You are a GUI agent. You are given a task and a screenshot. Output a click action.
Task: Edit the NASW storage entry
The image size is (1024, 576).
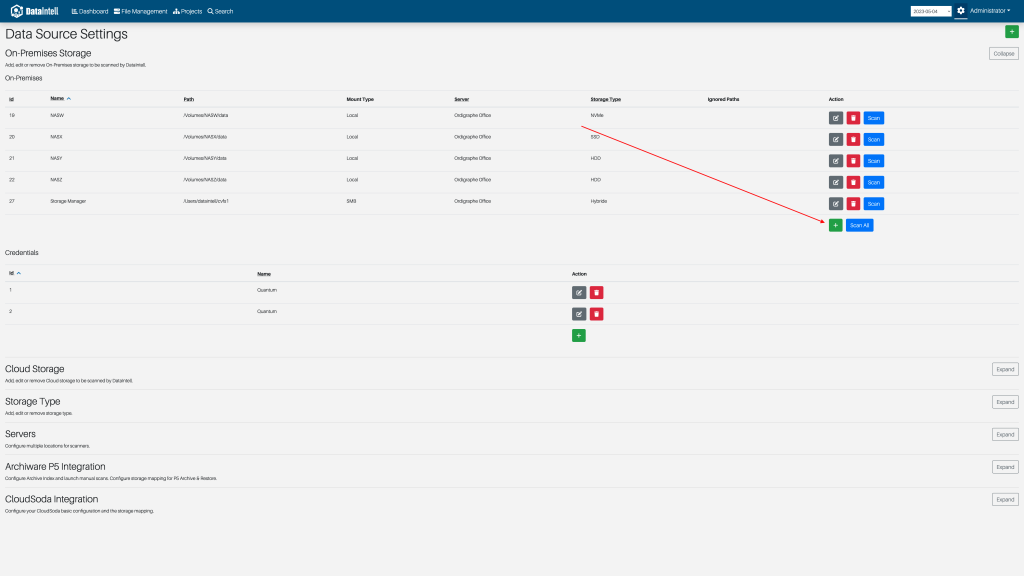[835, 118]
